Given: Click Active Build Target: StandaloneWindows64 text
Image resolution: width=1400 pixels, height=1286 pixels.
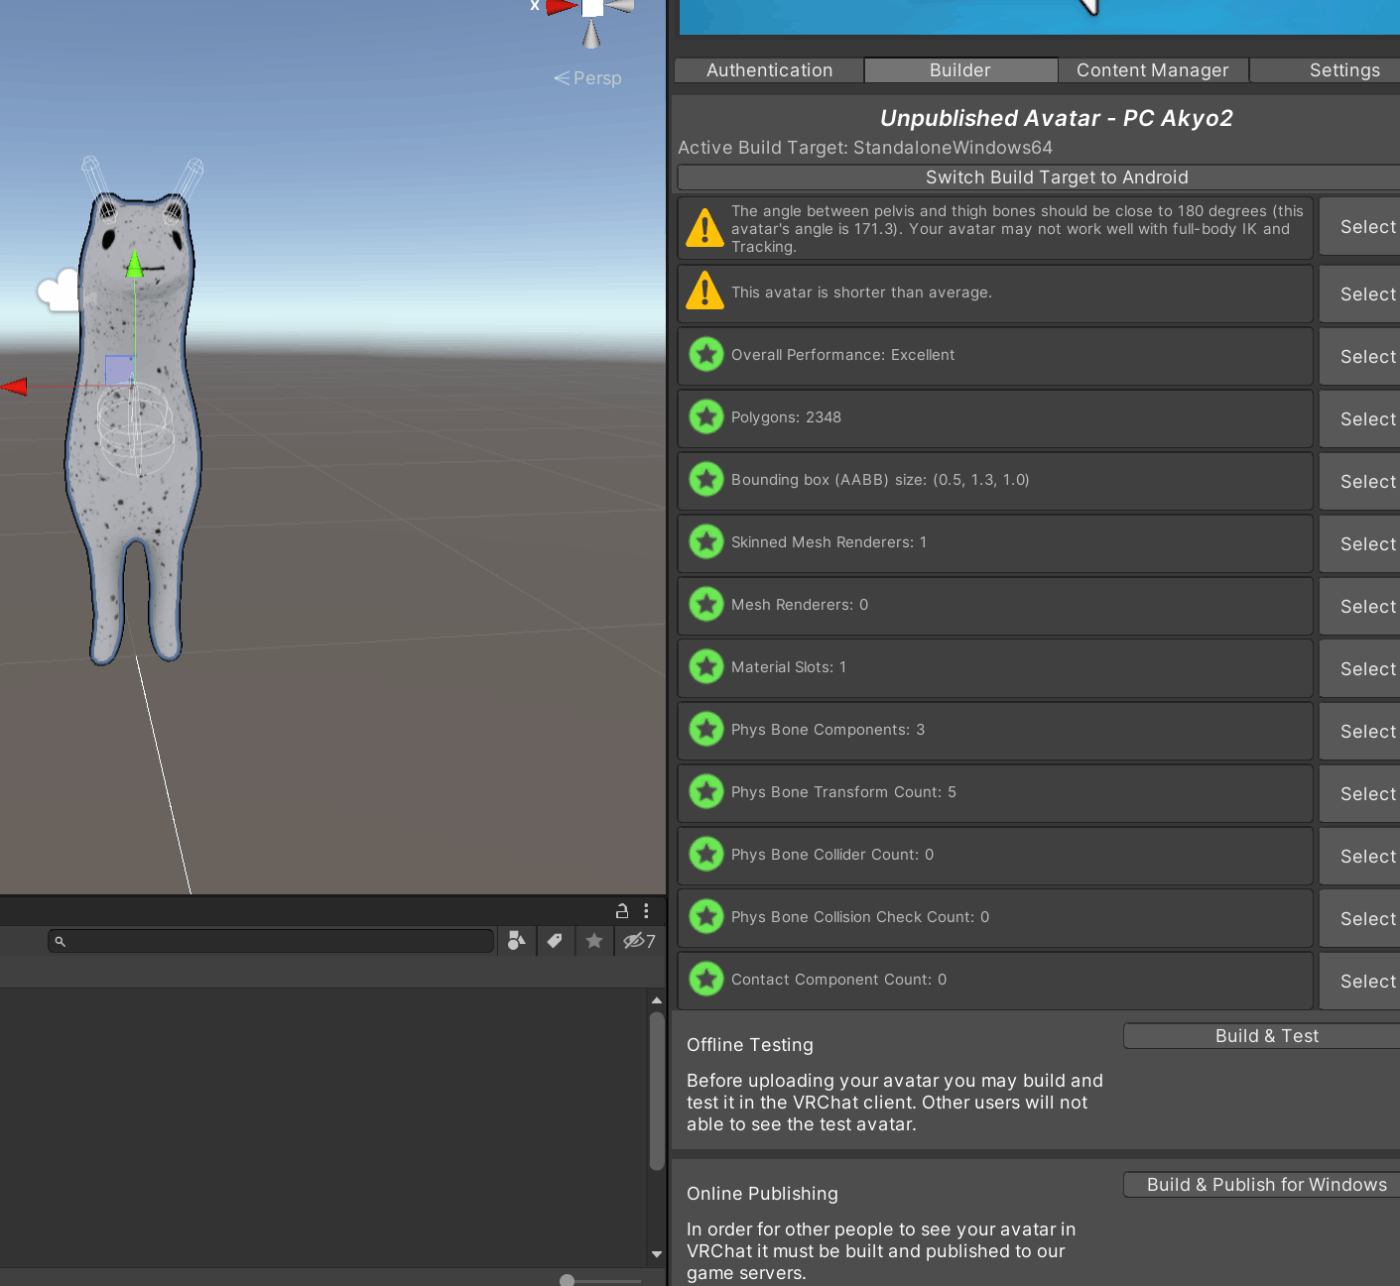Looking at the screenshot, I should click(865, 147).
